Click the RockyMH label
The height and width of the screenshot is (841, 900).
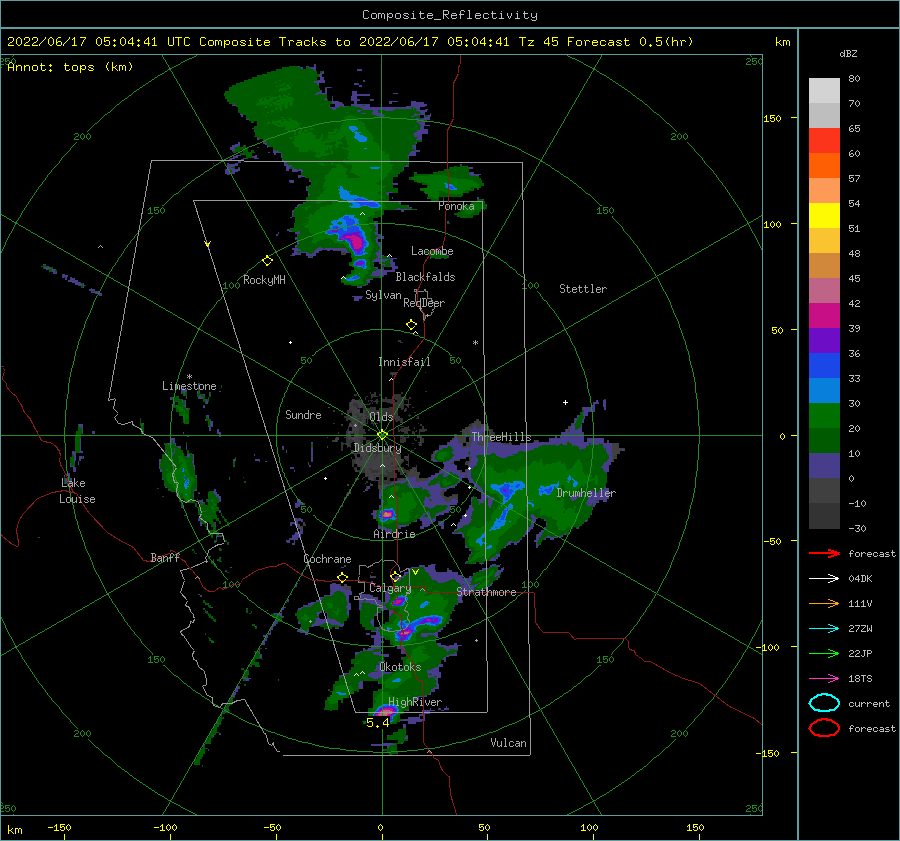264,280
